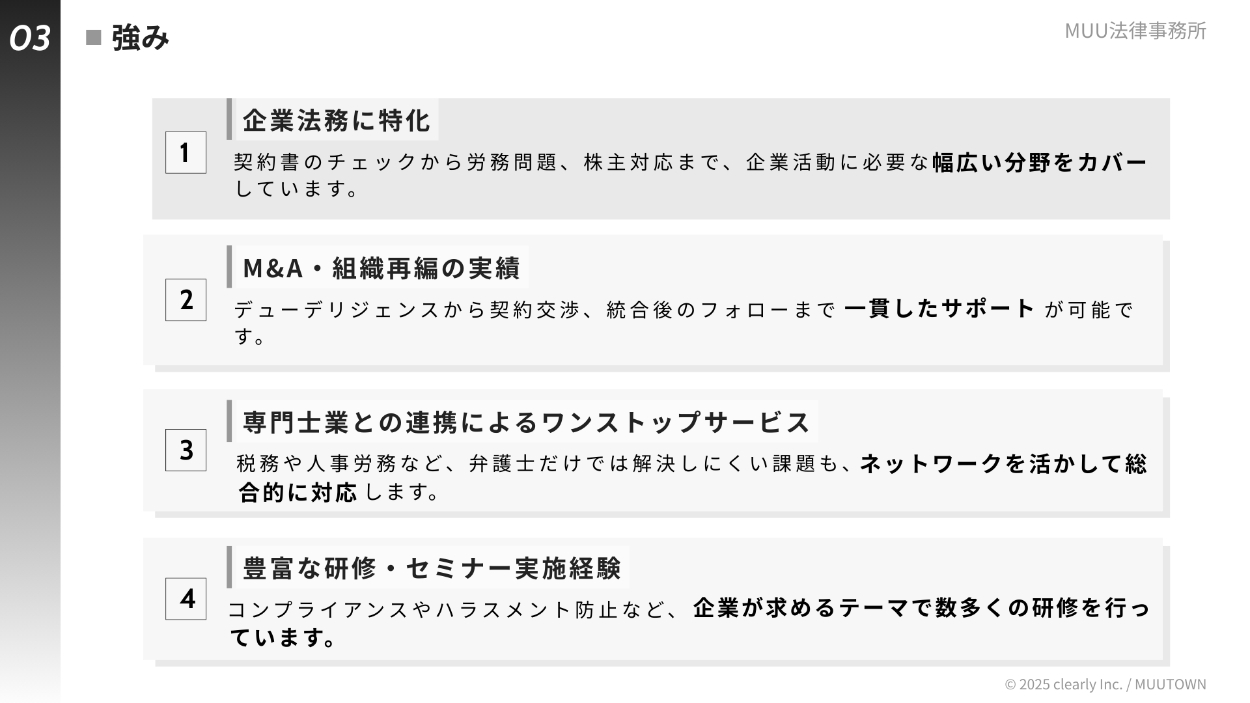The height and width of the screenshot is (703, 1250).
Task: Select the bold text ネットワークを活かして総
Action: click(1003, 463)
